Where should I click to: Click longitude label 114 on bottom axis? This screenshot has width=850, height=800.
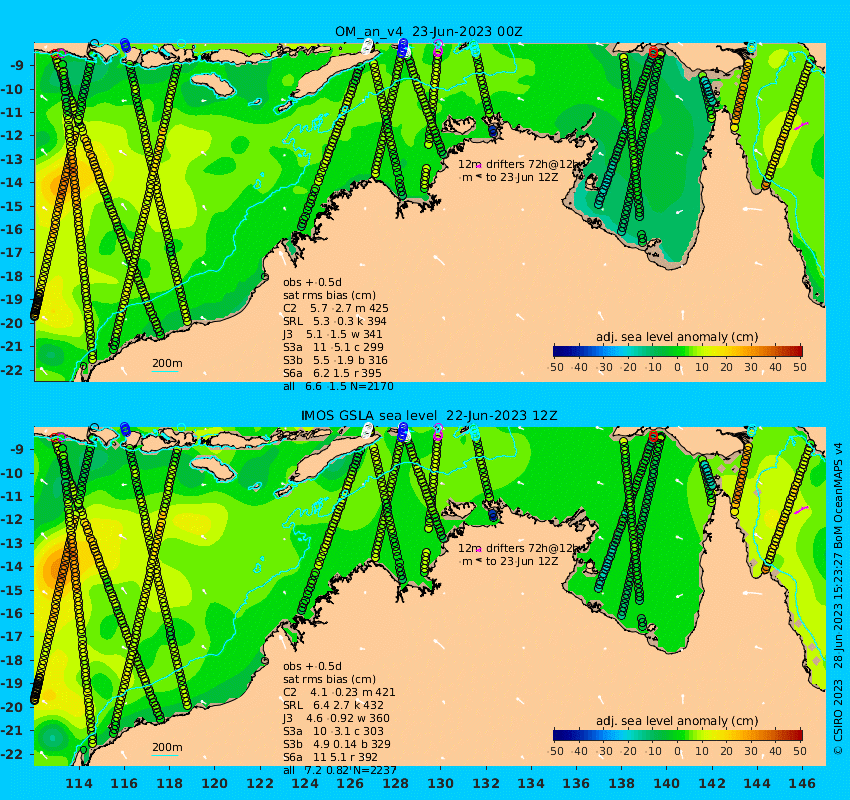tap(79, 783)
